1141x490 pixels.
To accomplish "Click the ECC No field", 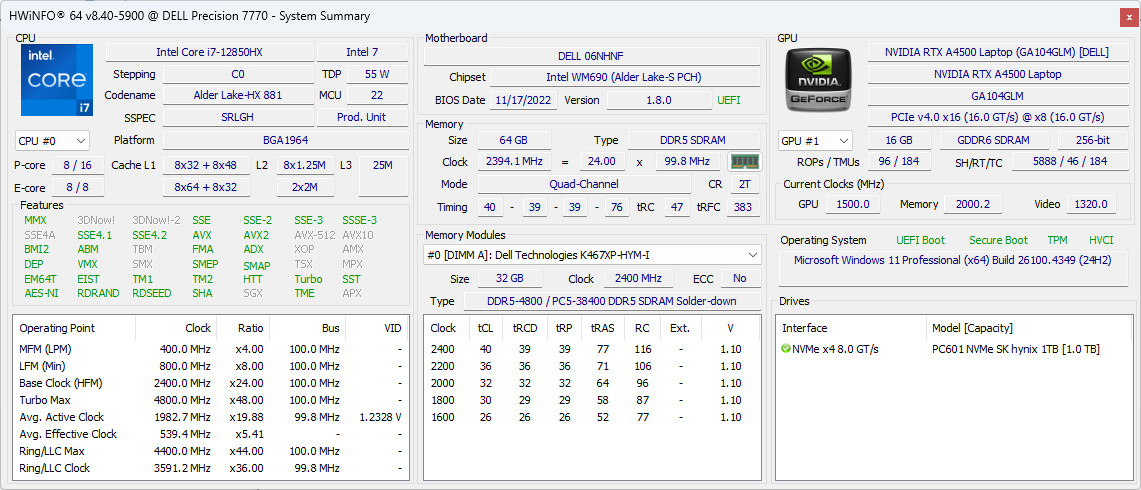I will (740, 278).
